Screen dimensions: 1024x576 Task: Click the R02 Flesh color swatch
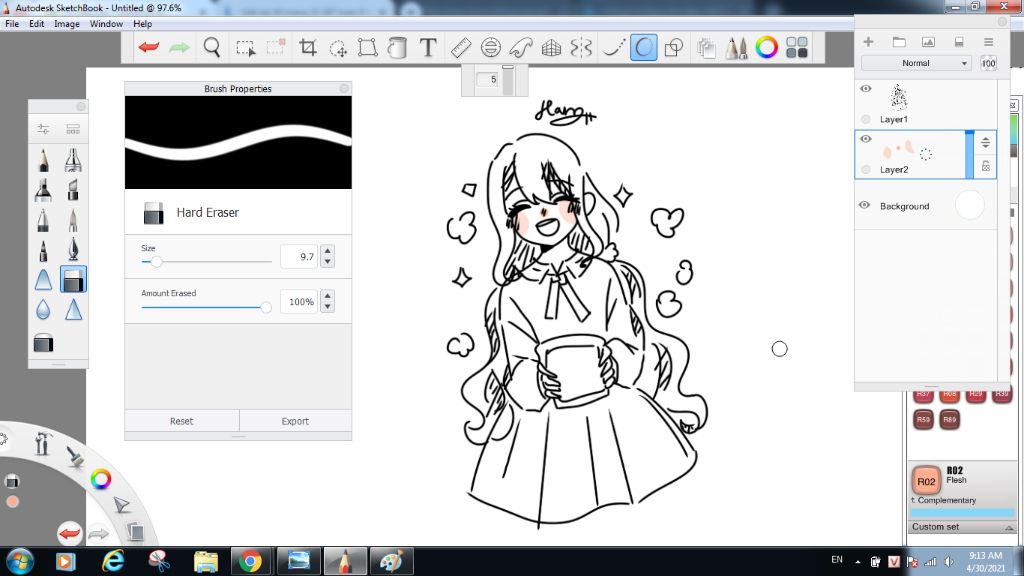(926, 481)
